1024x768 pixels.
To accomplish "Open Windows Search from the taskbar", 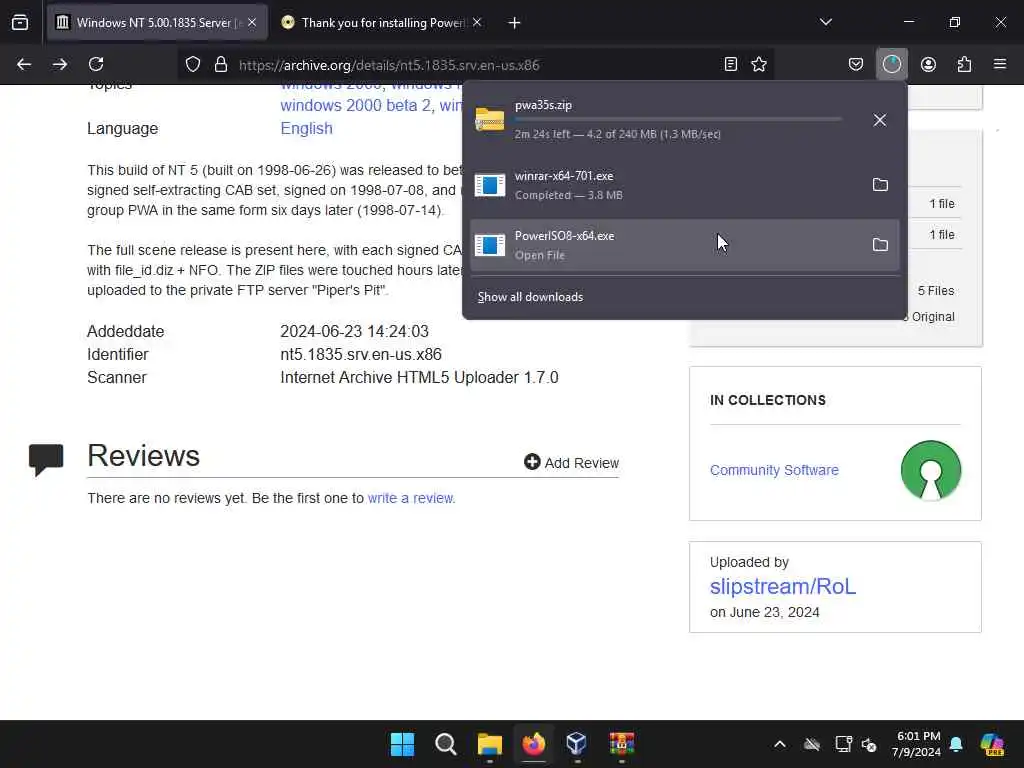I will coord(446,744).
